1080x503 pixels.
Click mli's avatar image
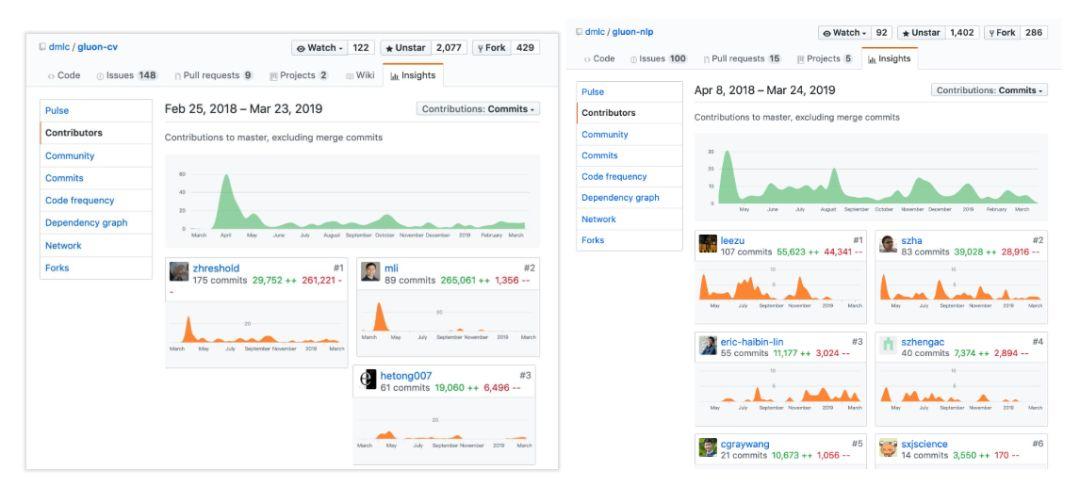[x=371, y=271]
